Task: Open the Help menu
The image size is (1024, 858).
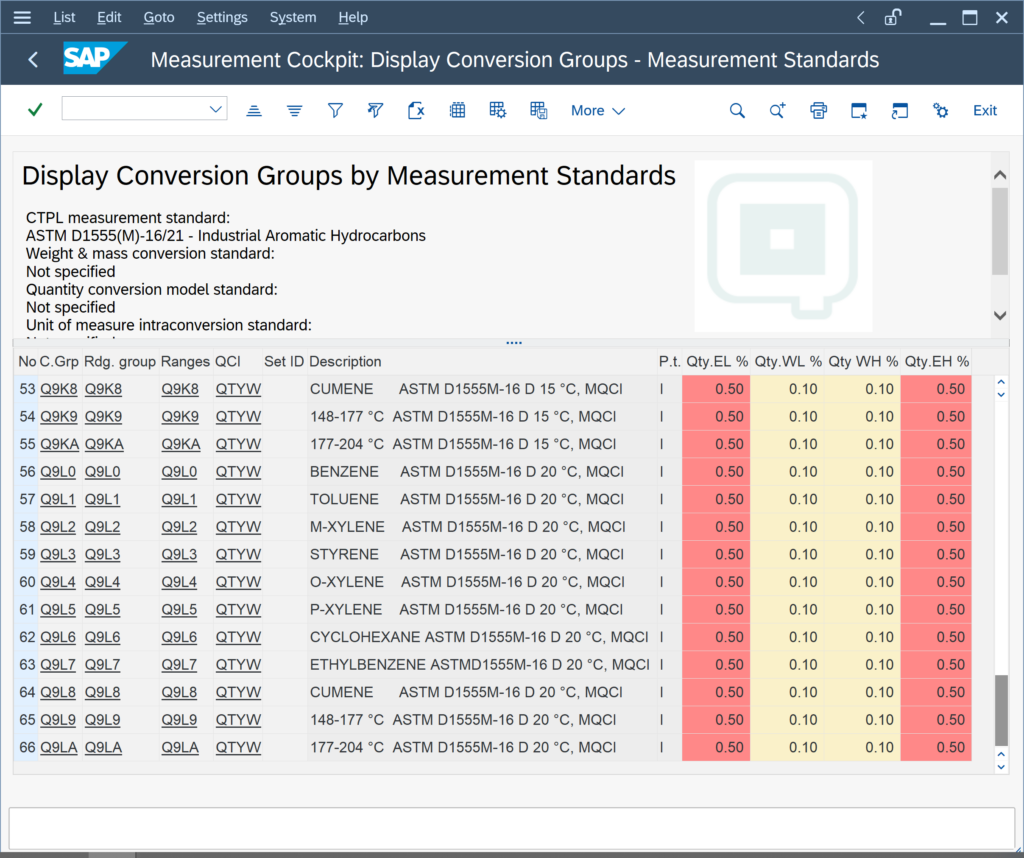Action: (x=353, y=18)
